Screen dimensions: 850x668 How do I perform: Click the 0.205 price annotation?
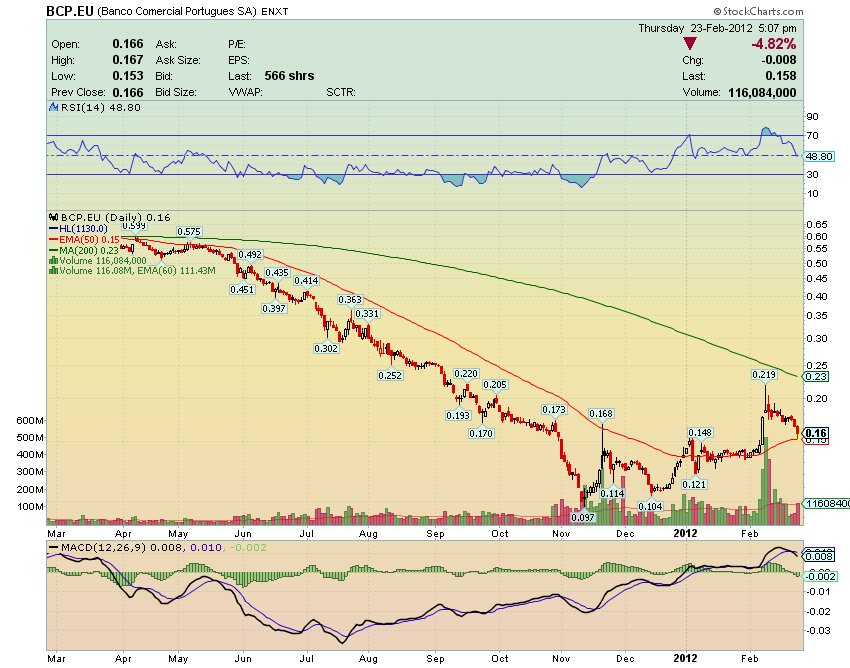(495, 384)
